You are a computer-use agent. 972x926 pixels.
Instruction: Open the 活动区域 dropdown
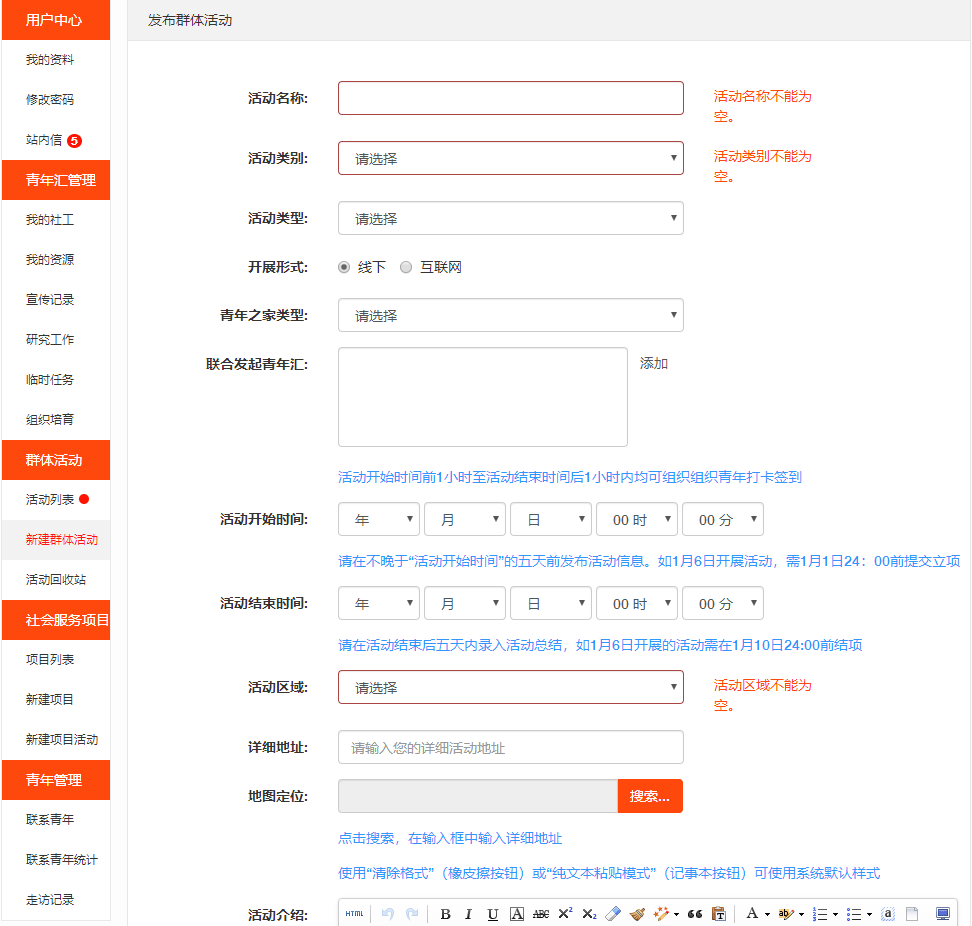pyautogui.click(x=511, y=687)
